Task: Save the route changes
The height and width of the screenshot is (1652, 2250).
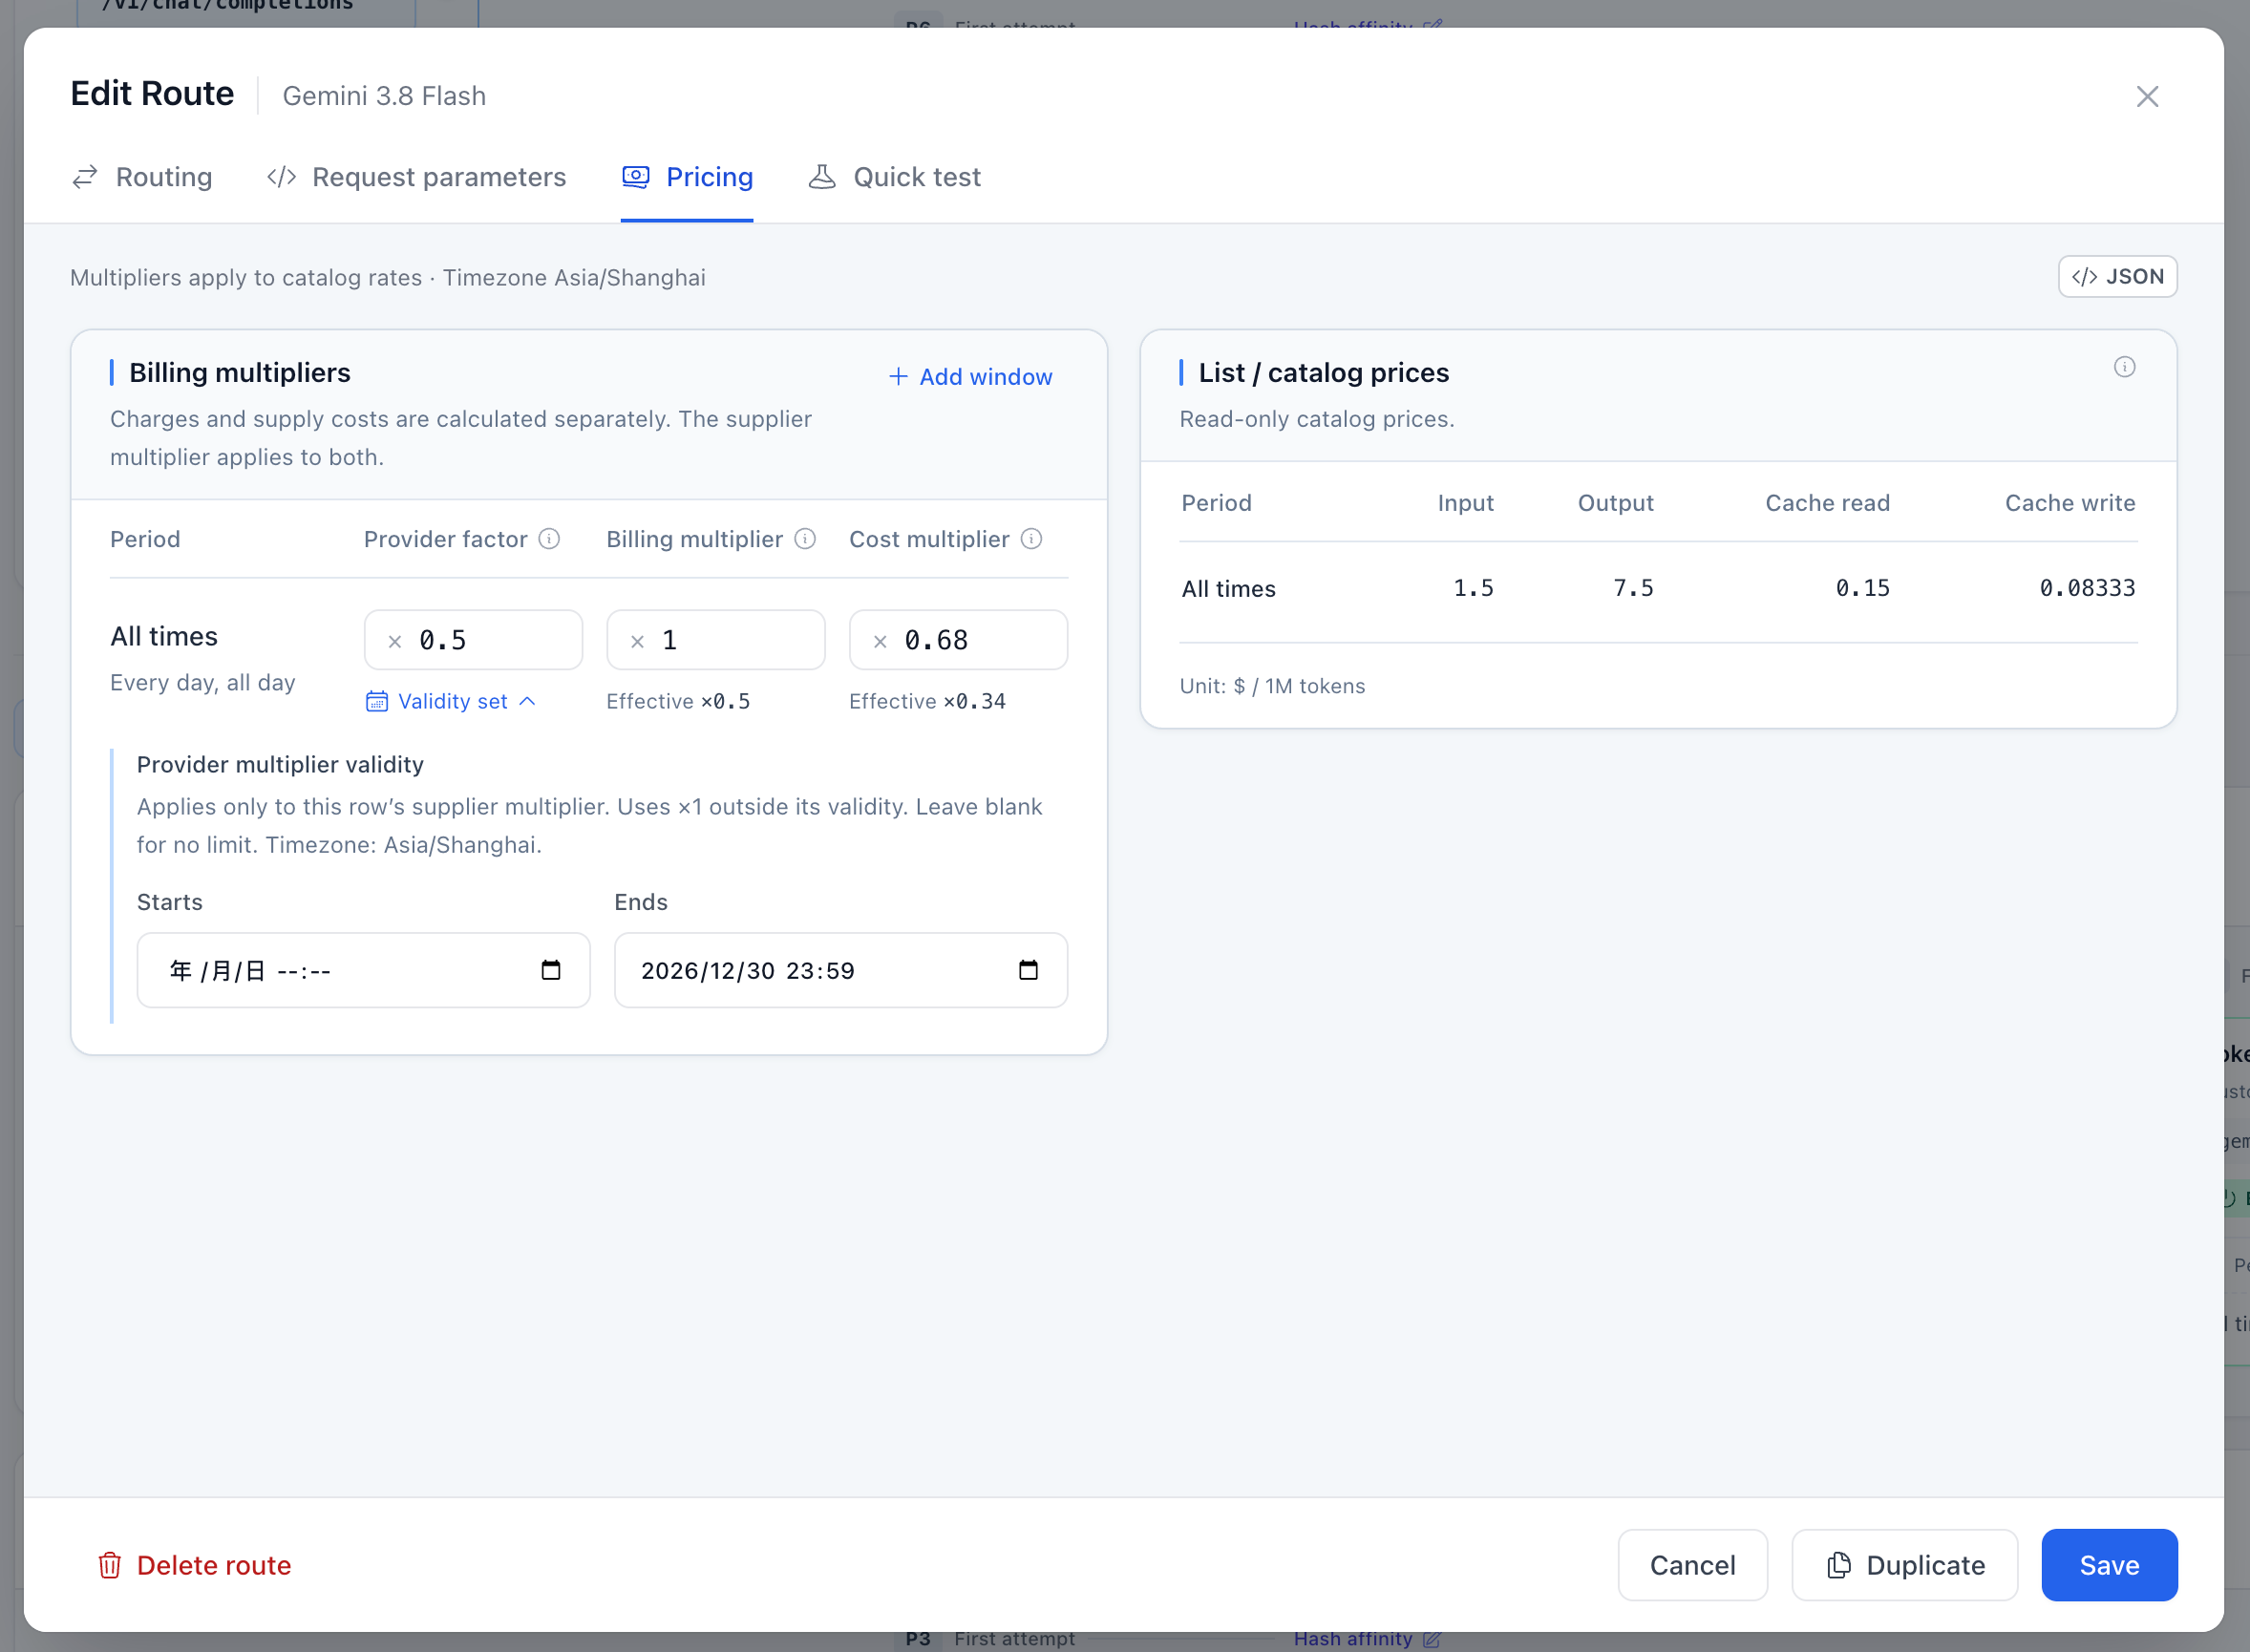Action: 2109,1564
